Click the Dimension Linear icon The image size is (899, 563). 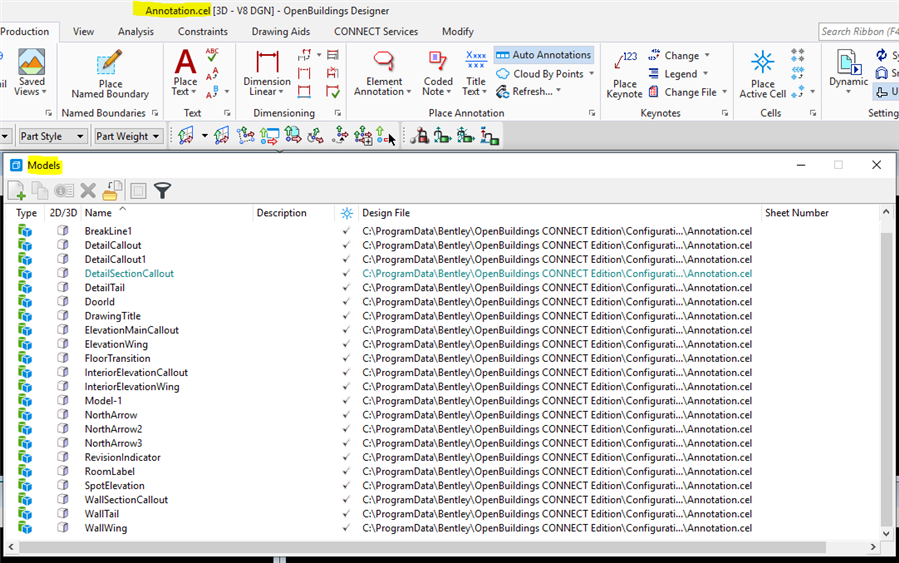[x=267, y=62]
